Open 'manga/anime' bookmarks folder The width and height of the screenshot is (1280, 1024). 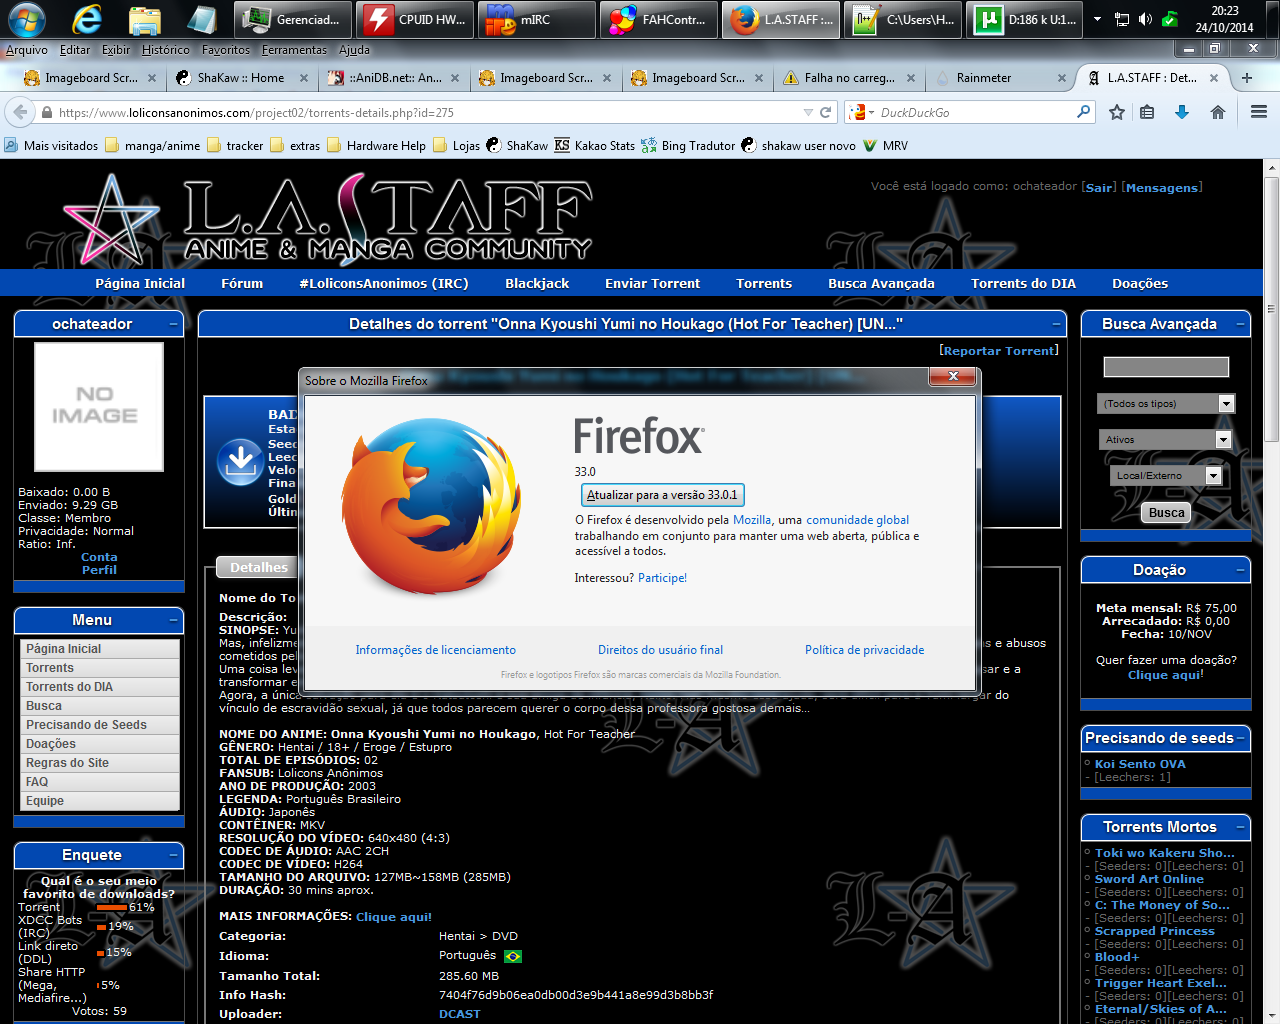pyautogui.click(x=152, y=145)
